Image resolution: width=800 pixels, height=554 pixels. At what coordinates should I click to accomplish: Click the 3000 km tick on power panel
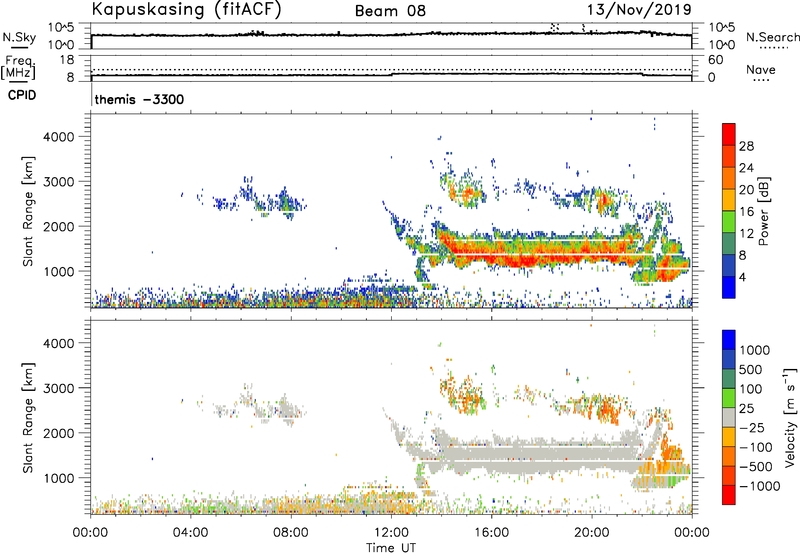tap(59, 182)
